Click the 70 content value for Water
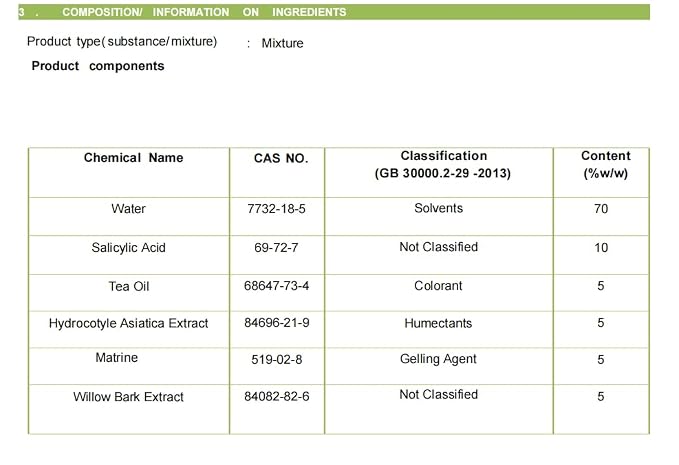 pyautogui.click(x=601, y=209)
